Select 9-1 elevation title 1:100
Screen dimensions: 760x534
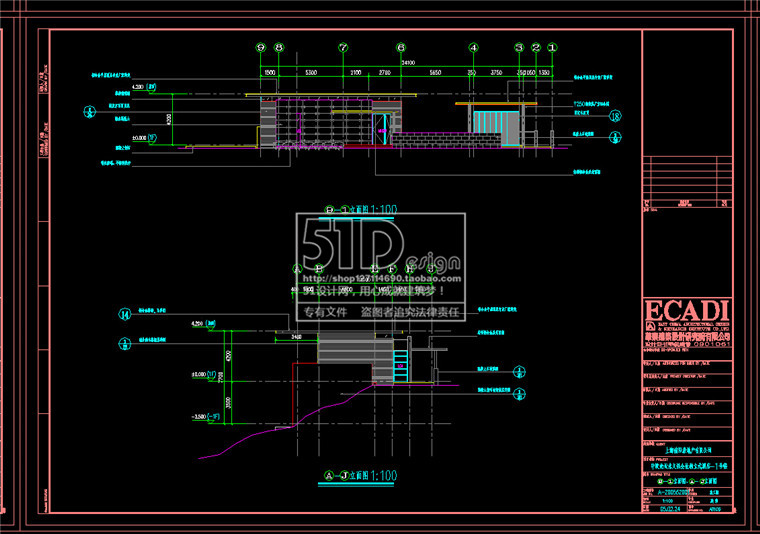(x=361, y=210)
